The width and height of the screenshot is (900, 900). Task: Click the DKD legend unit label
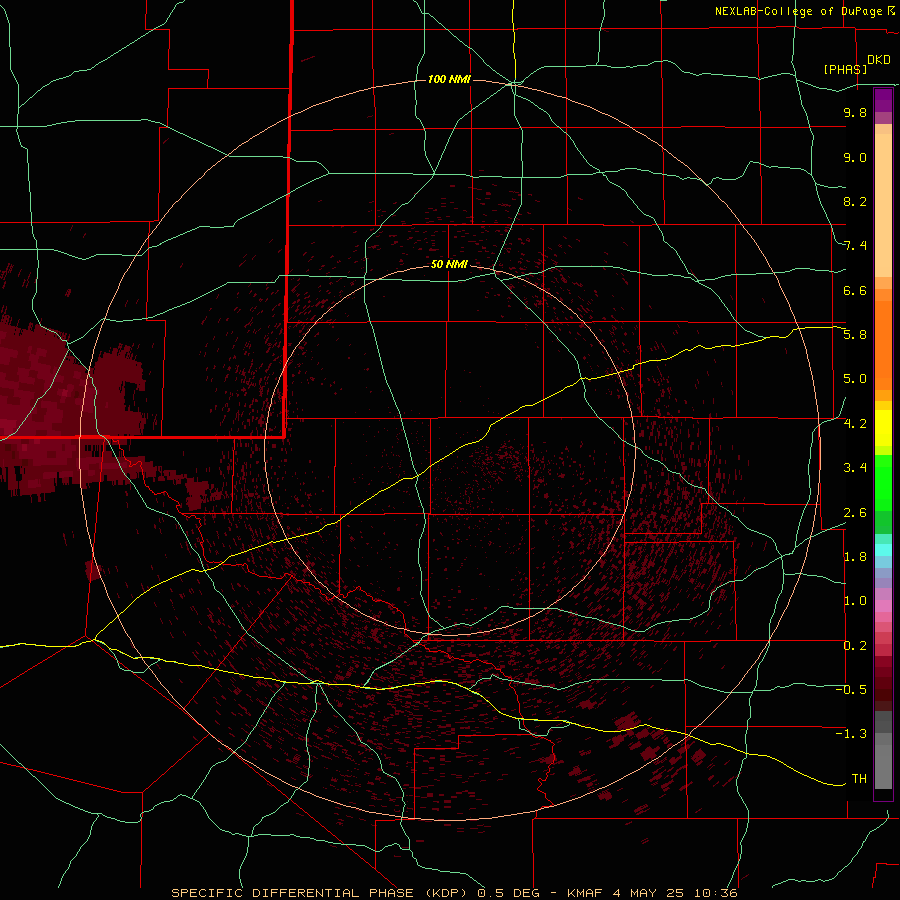(879, 60)
